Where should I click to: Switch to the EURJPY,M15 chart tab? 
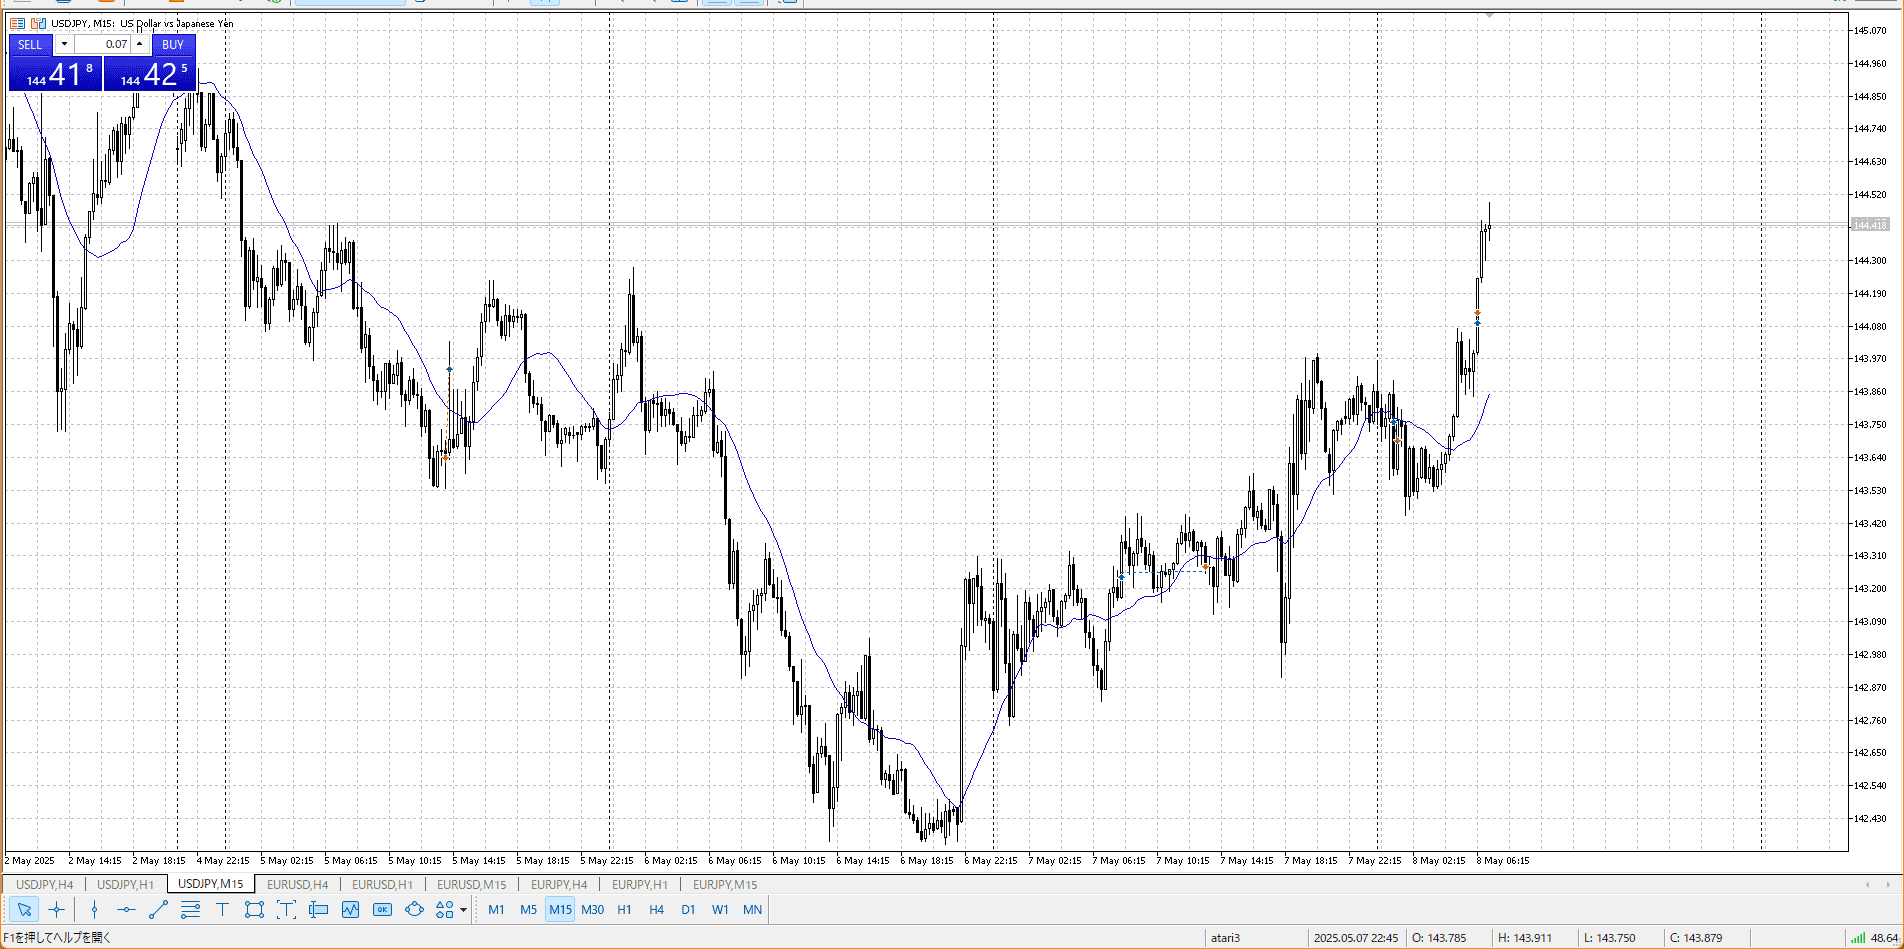(724, 884)
